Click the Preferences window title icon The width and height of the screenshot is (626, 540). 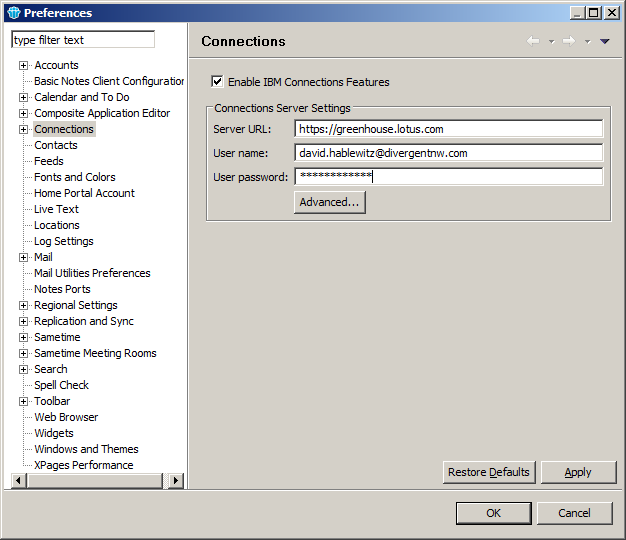tap(13, 13)
